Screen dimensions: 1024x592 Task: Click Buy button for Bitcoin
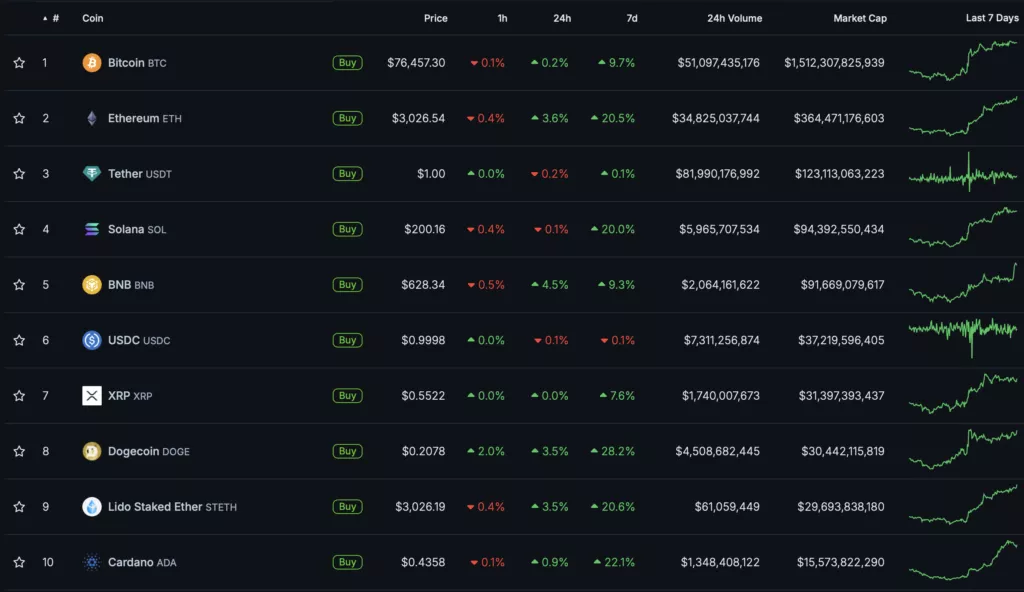tap(347, 63)
